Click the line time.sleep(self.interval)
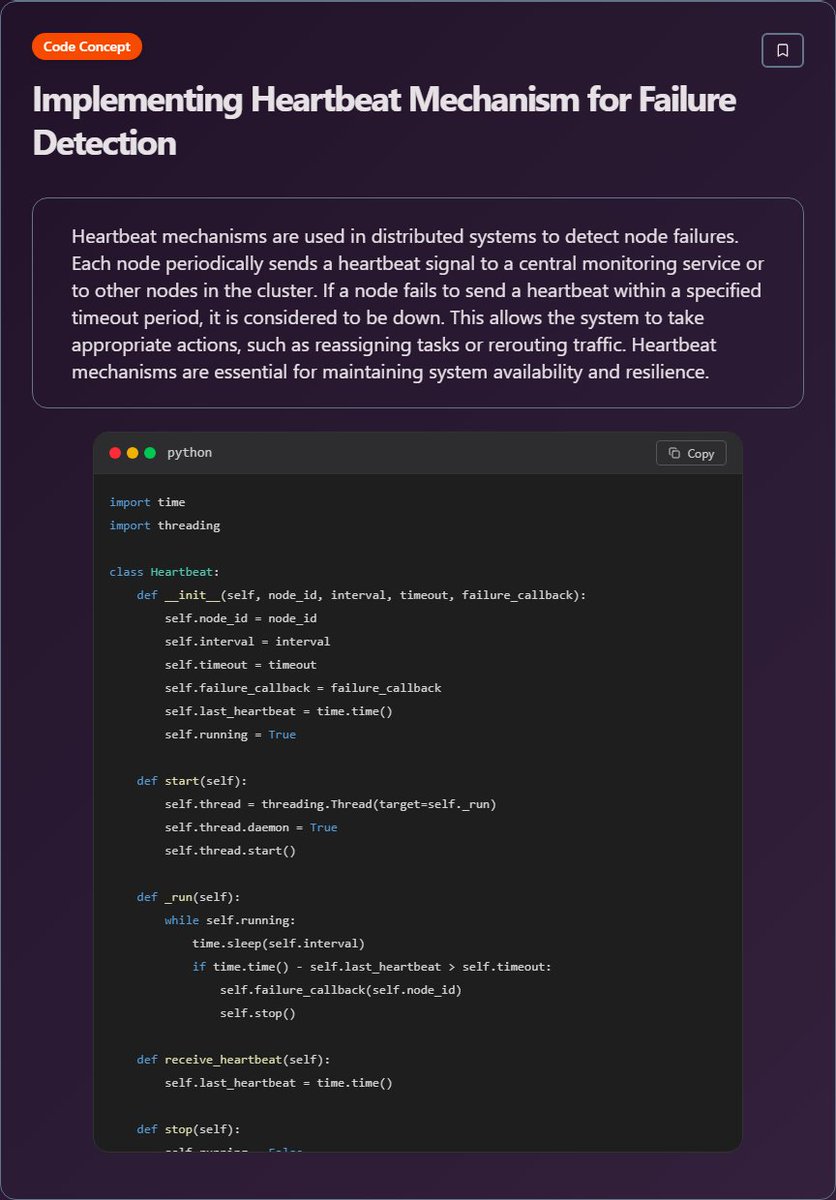Image resolution: width=836 pixels, height=1200 pixels. point(279,943)
